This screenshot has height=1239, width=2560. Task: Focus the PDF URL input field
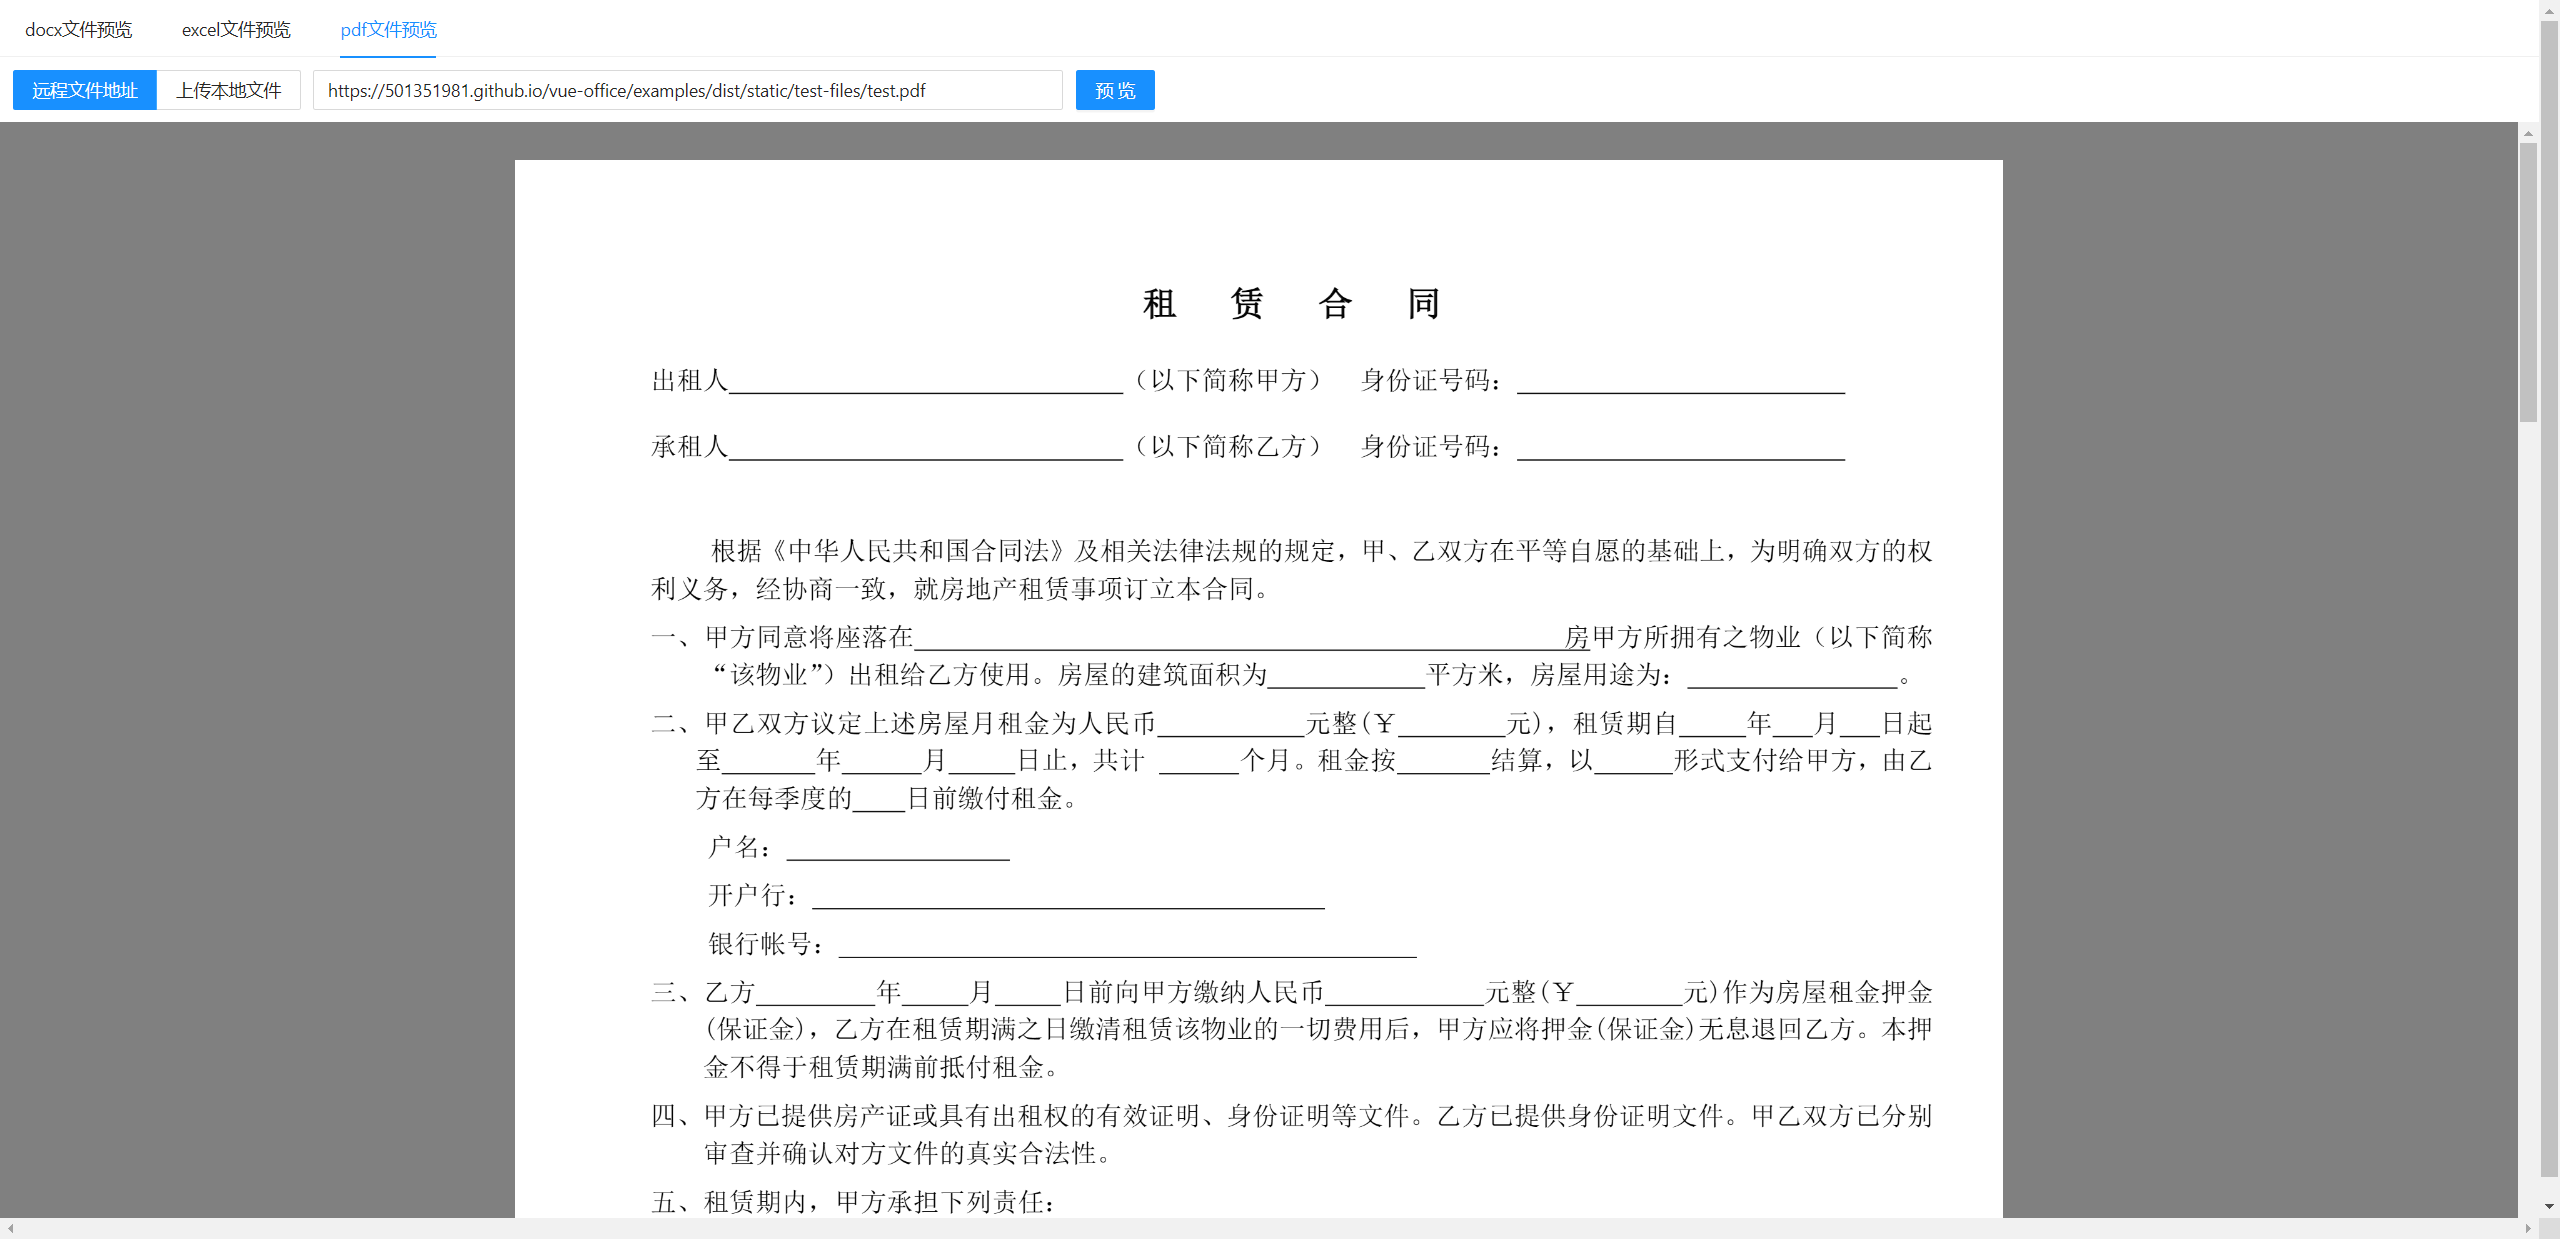[x=688, y=90]
